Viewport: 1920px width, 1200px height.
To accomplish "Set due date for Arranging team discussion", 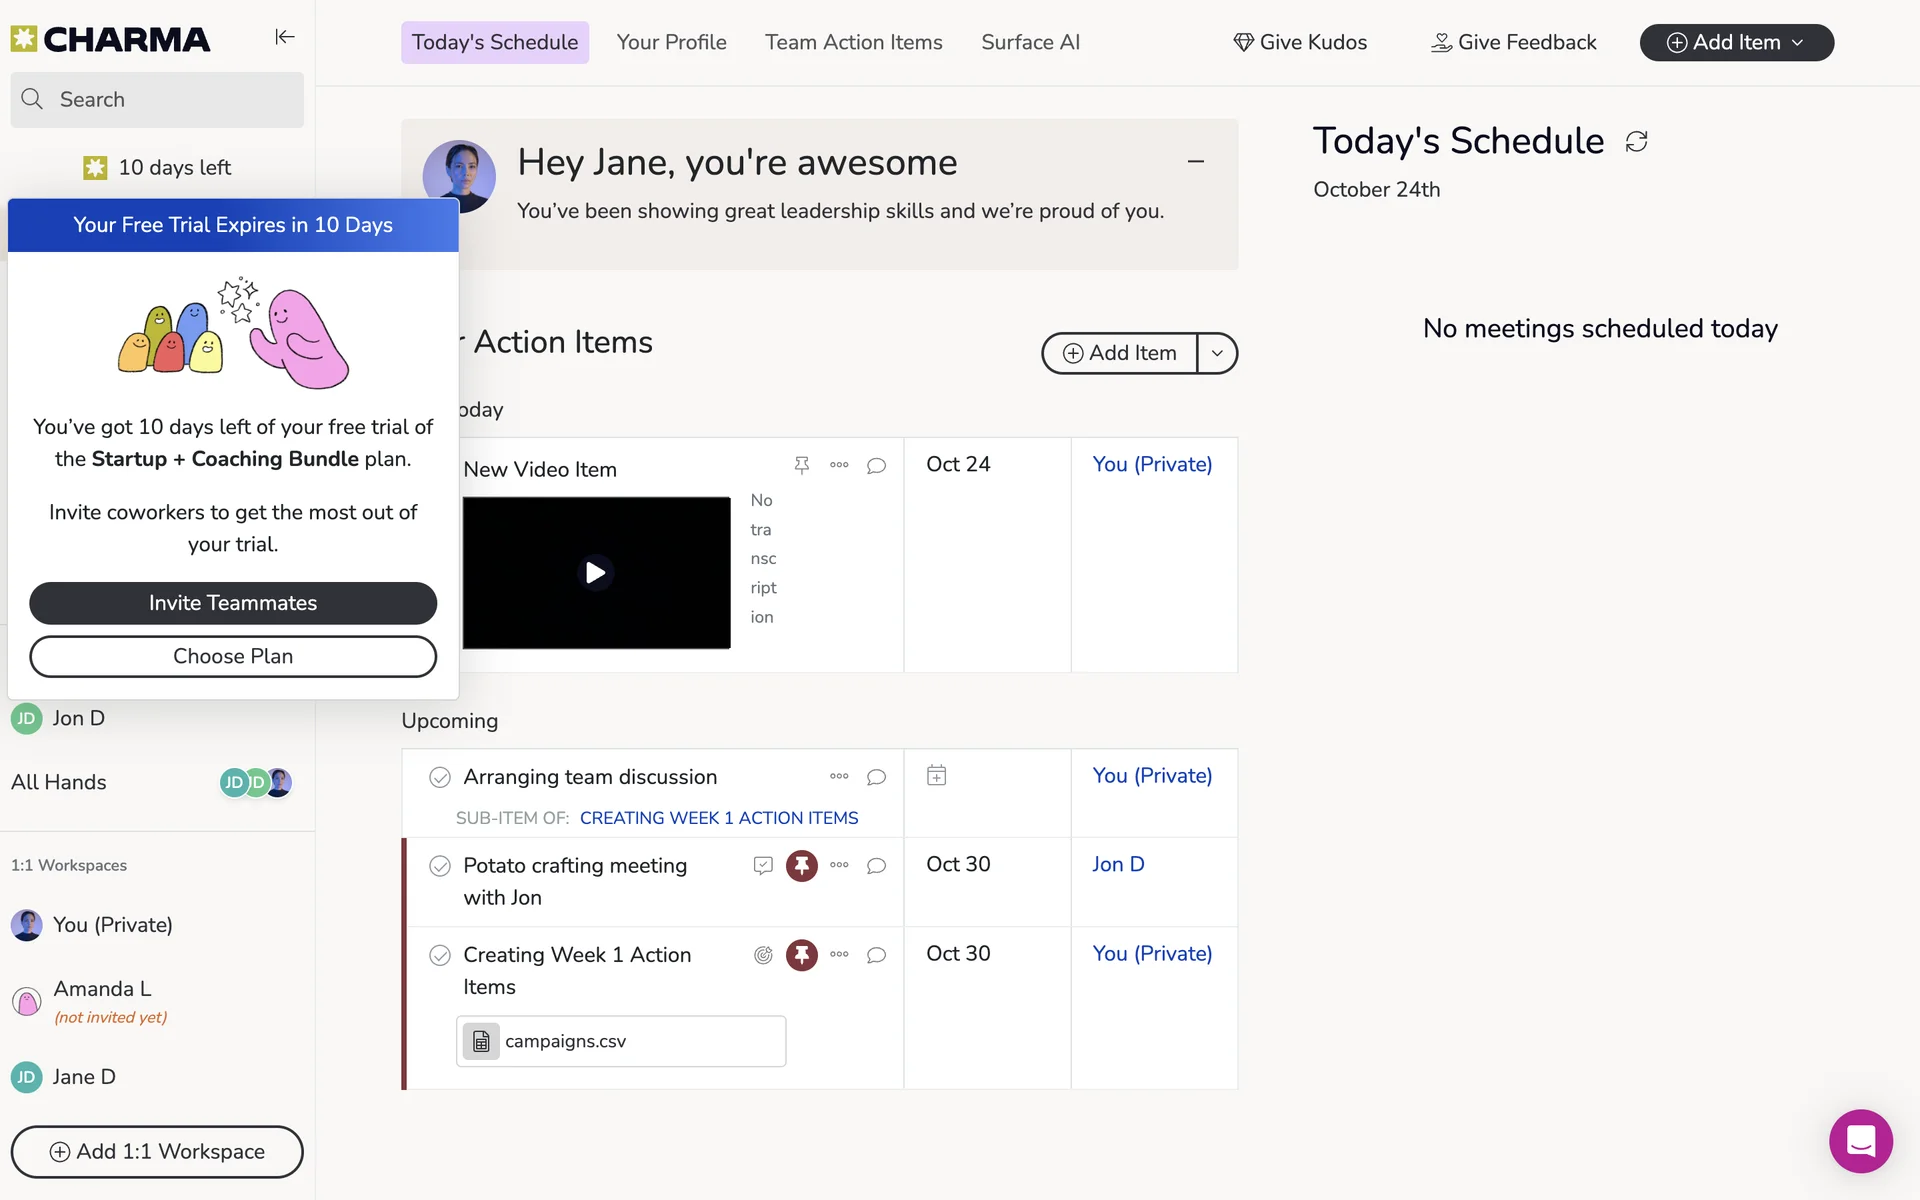I will point(936,776).
